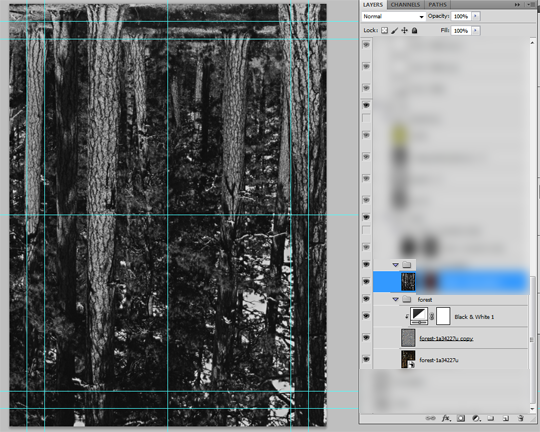Viewport: 540px width, 432px height.
Task: Link layers using chain icon
Action: (x=430, y=418)
